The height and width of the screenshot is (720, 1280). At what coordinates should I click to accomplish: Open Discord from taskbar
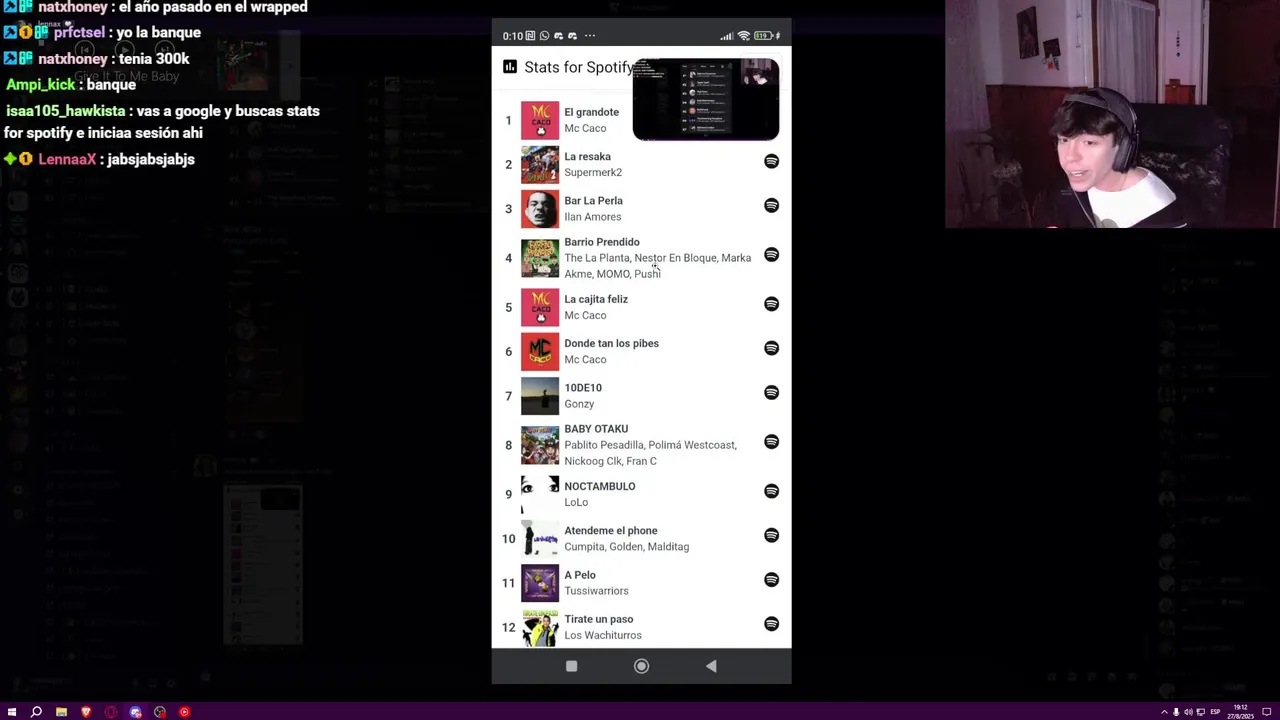[135, 712]
